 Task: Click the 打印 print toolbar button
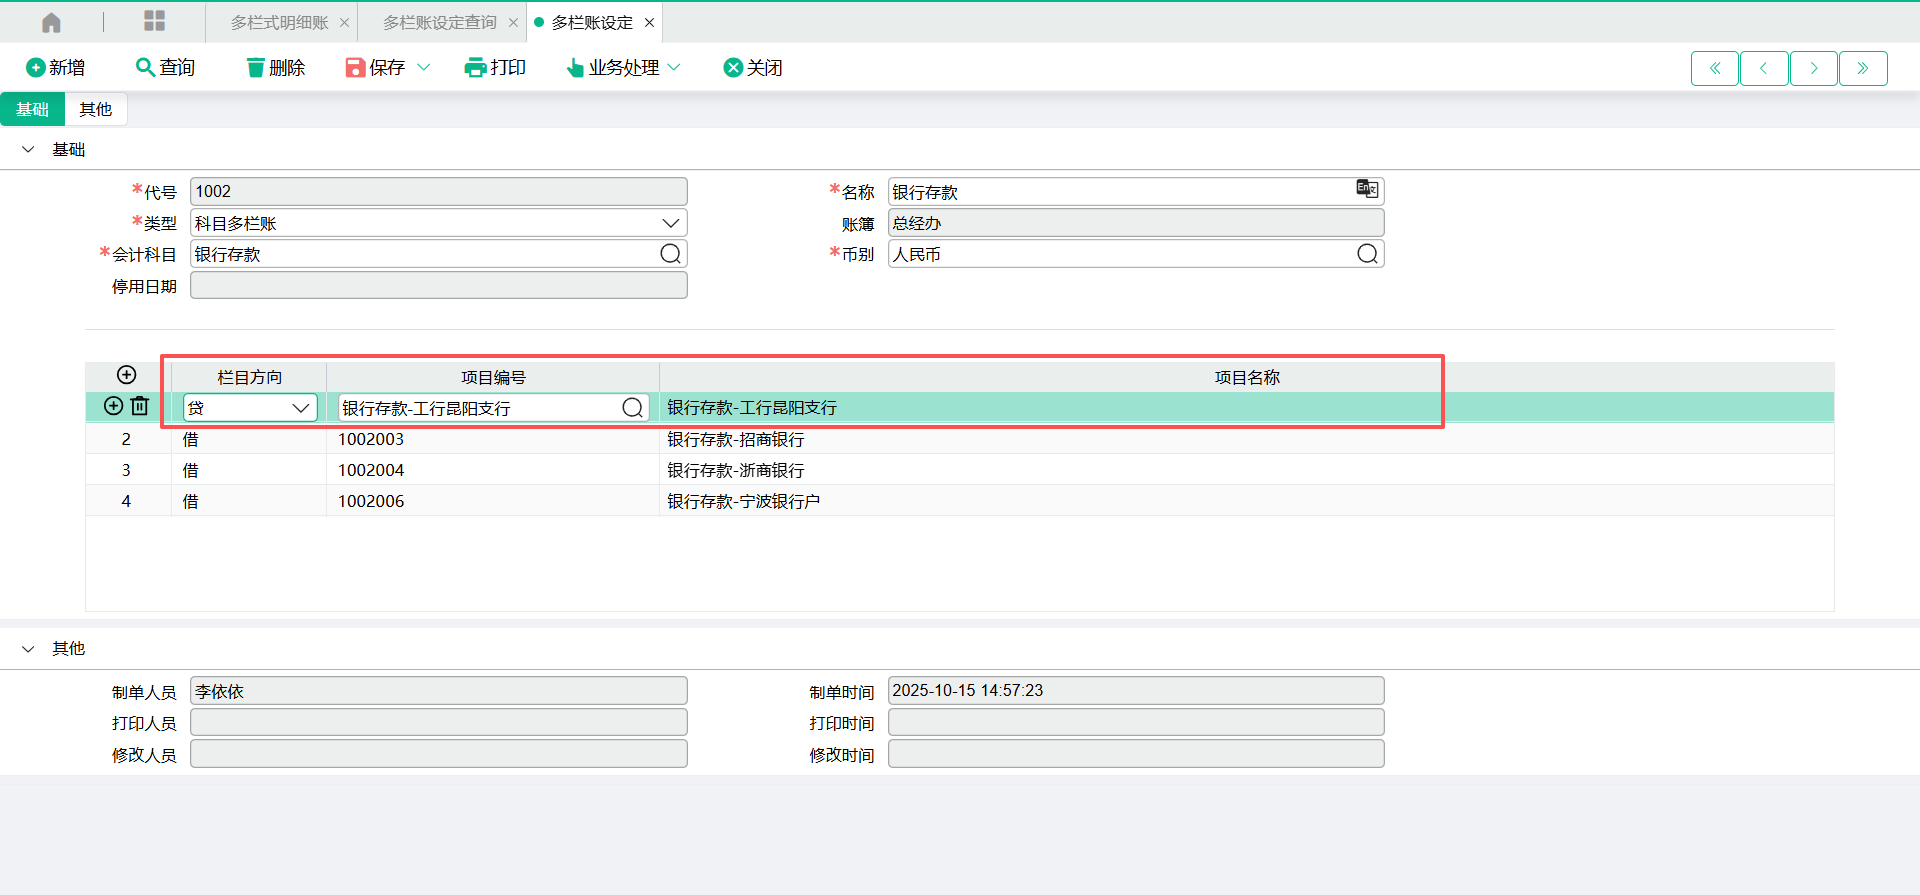click(x=495, y=67)
